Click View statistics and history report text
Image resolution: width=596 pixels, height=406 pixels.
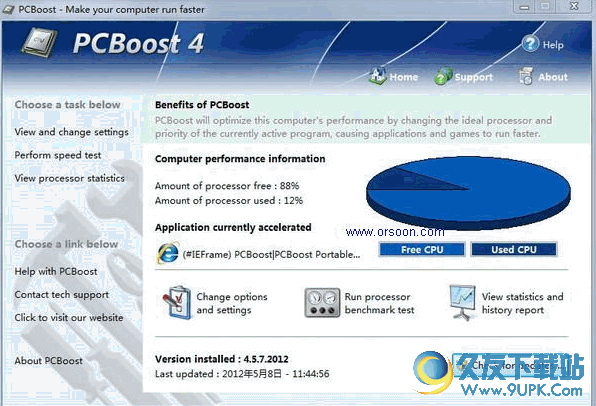click(x=523, y=303)
